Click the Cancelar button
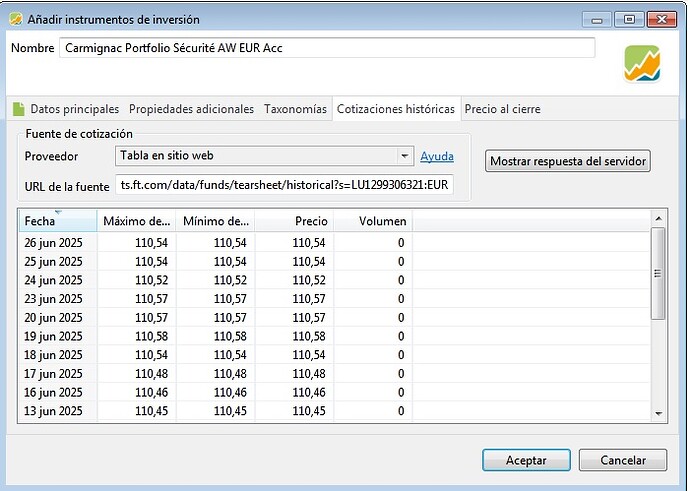The width and height of the screenshot is (690, 491). [x=623, y=460]
